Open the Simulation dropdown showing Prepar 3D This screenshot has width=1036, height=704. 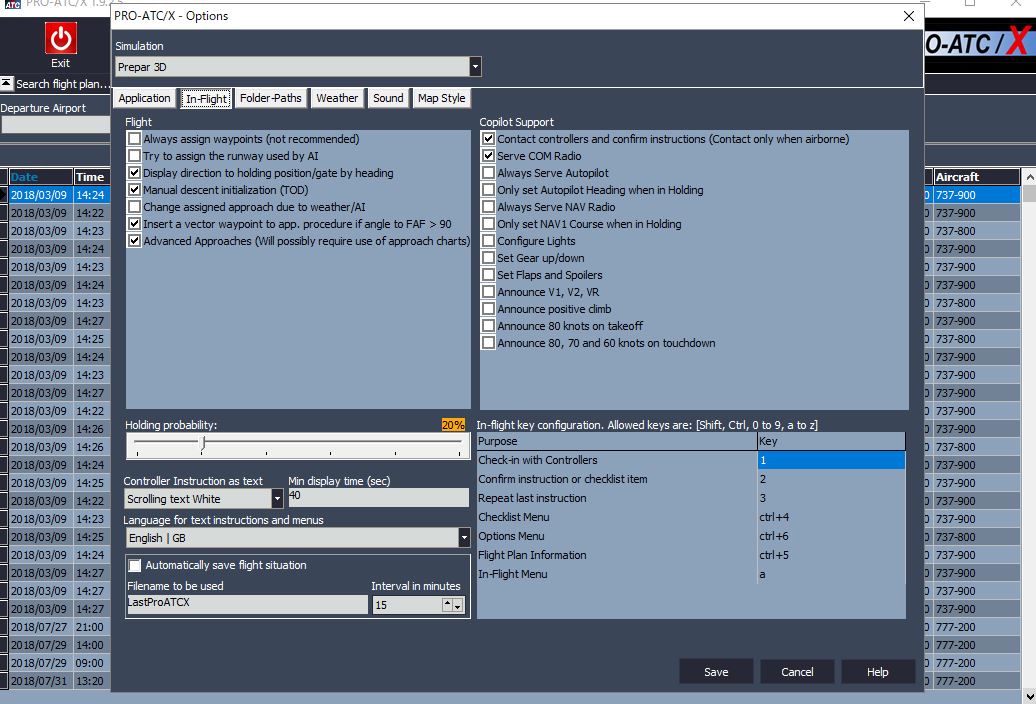coord(475,67)
